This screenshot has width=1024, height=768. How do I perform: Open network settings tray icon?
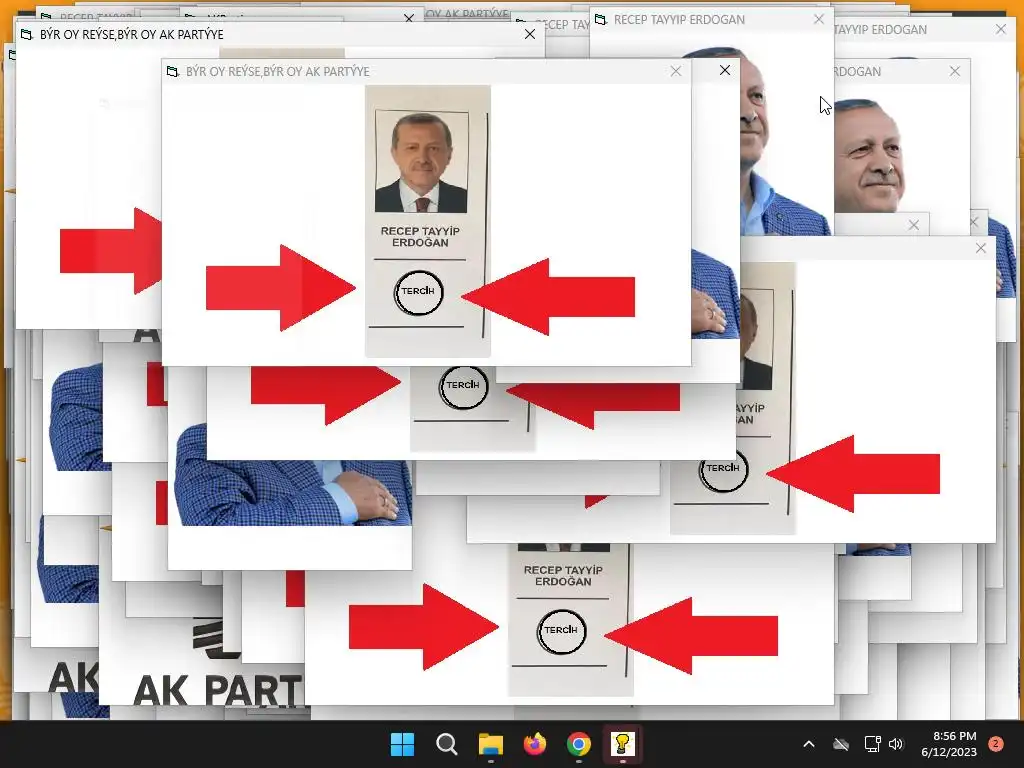tap(872, 744)
